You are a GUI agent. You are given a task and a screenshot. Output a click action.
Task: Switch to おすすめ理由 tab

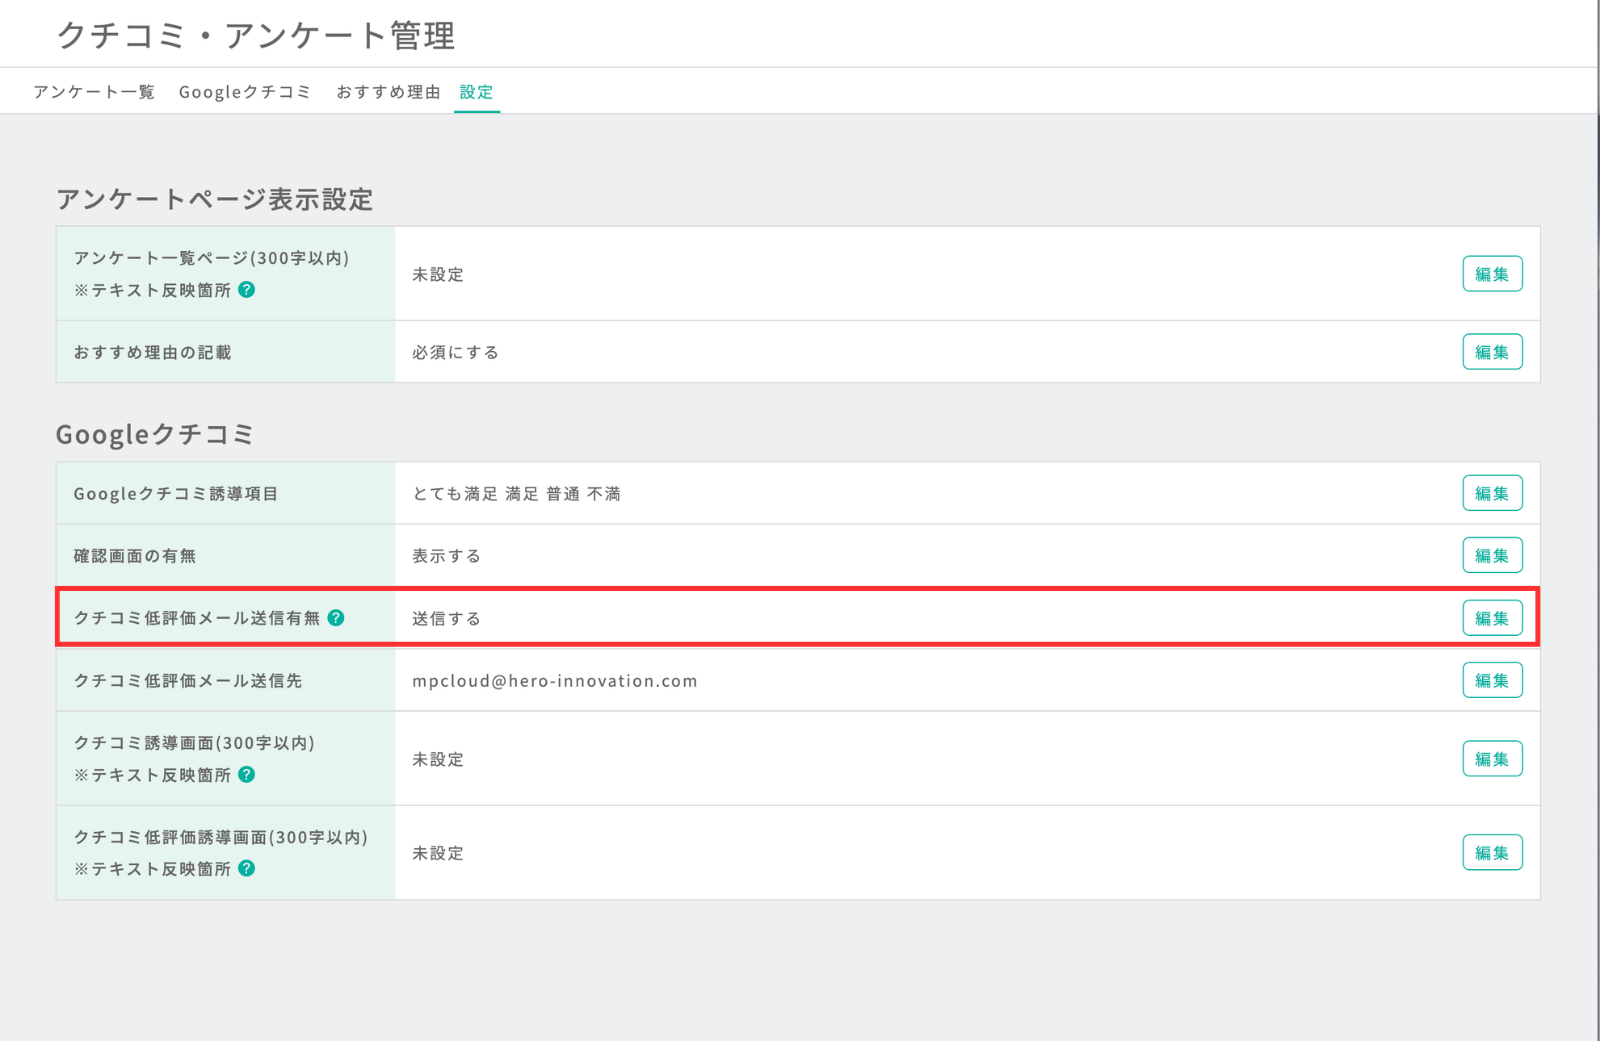click(388, 92)
